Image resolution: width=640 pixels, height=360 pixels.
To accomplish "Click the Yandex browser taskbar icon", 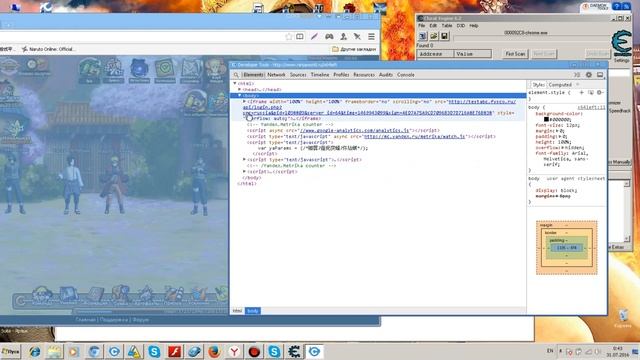I will tap(234, 351).
